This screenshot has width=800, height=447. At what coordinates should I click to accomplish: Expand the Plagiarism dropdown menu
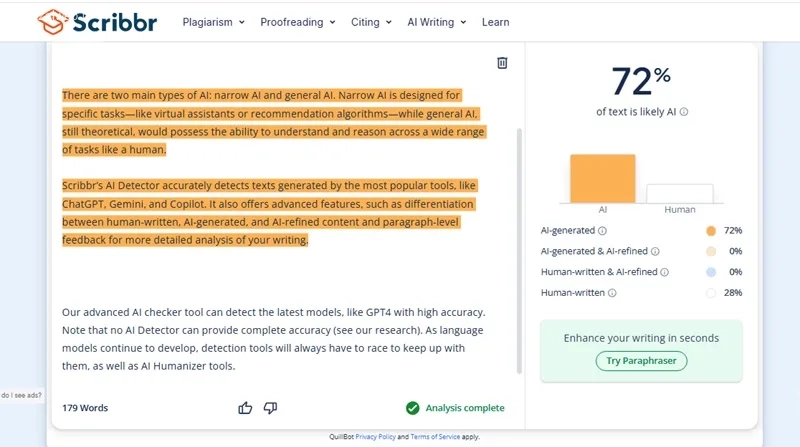[x=213, y=22]
